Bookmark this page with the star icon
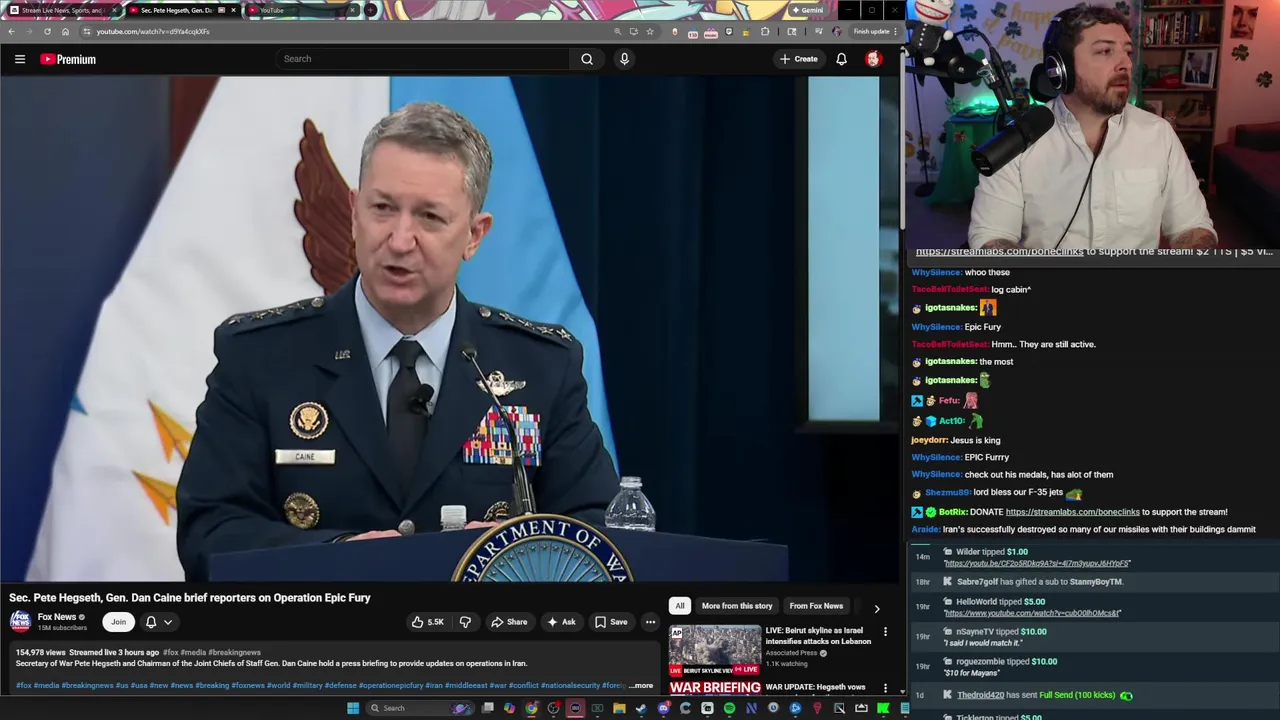The image size is (1280, 720). (x=650, y=31)
